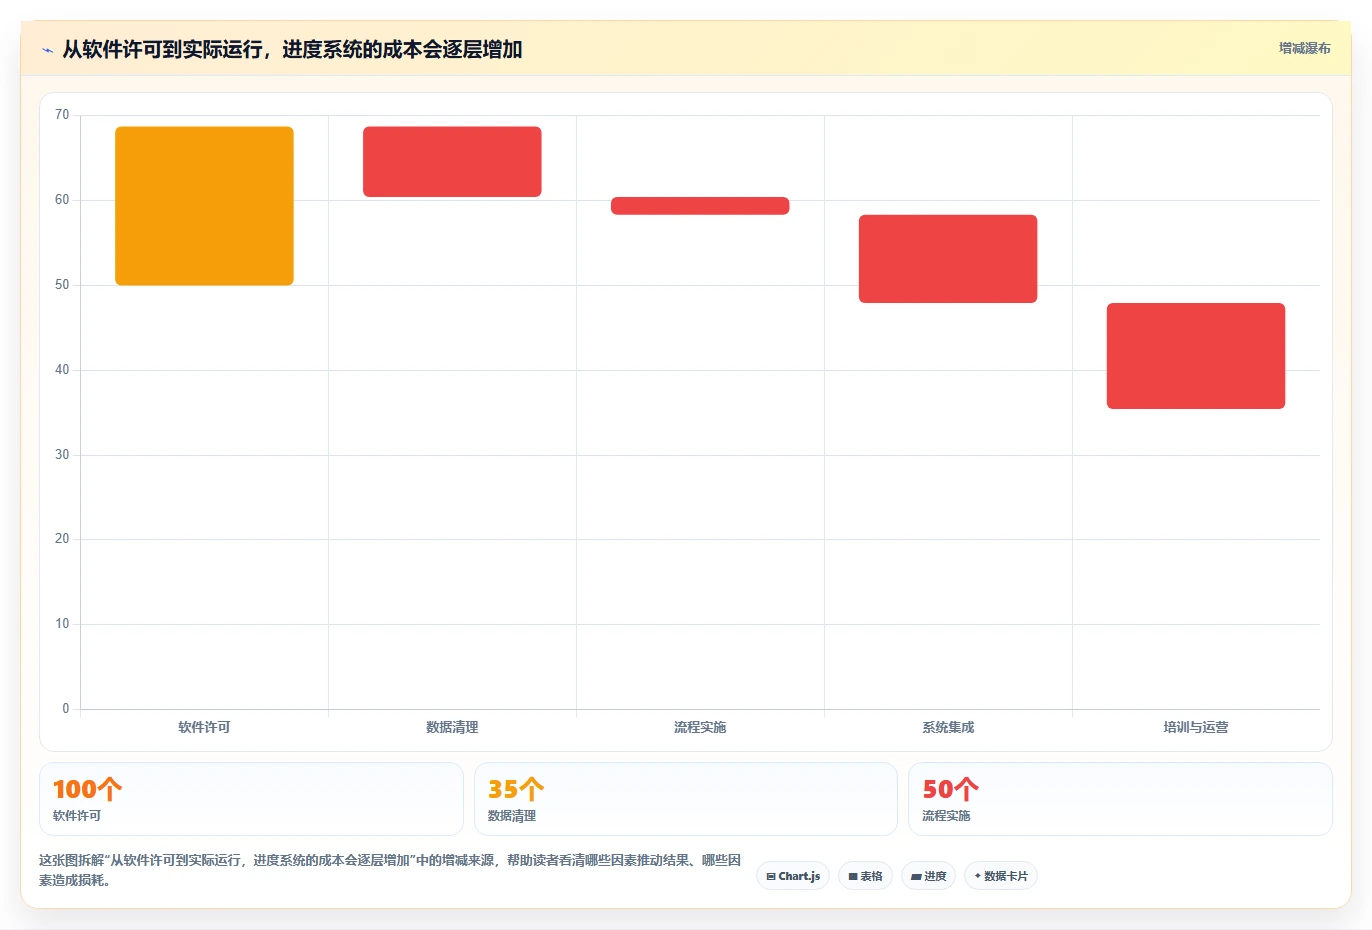This screenshot has width=1372, height=930.
Task: Click the Chart.js tag chip
Action: pos(793,876)
